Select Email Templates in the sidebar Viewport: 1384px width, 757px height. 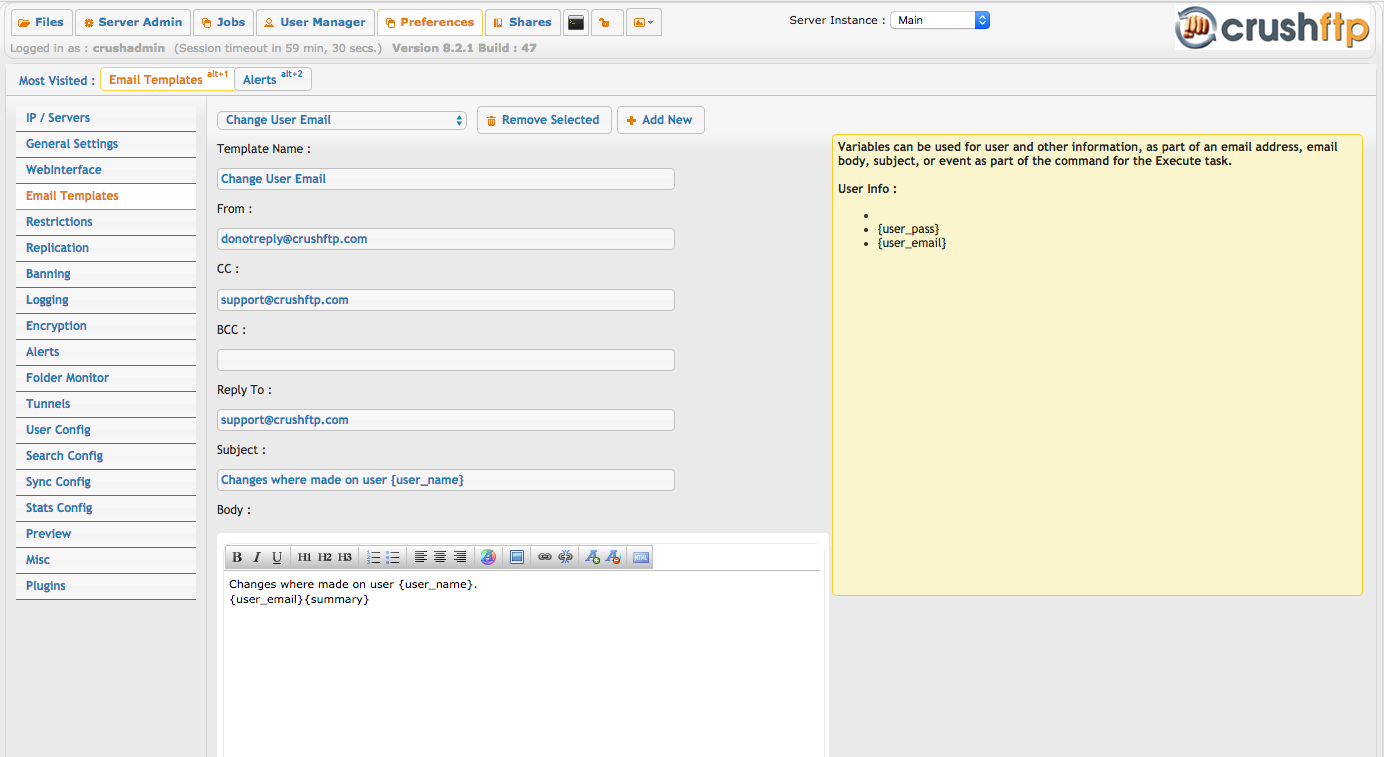pyautogui.click(x=106, y=196)
